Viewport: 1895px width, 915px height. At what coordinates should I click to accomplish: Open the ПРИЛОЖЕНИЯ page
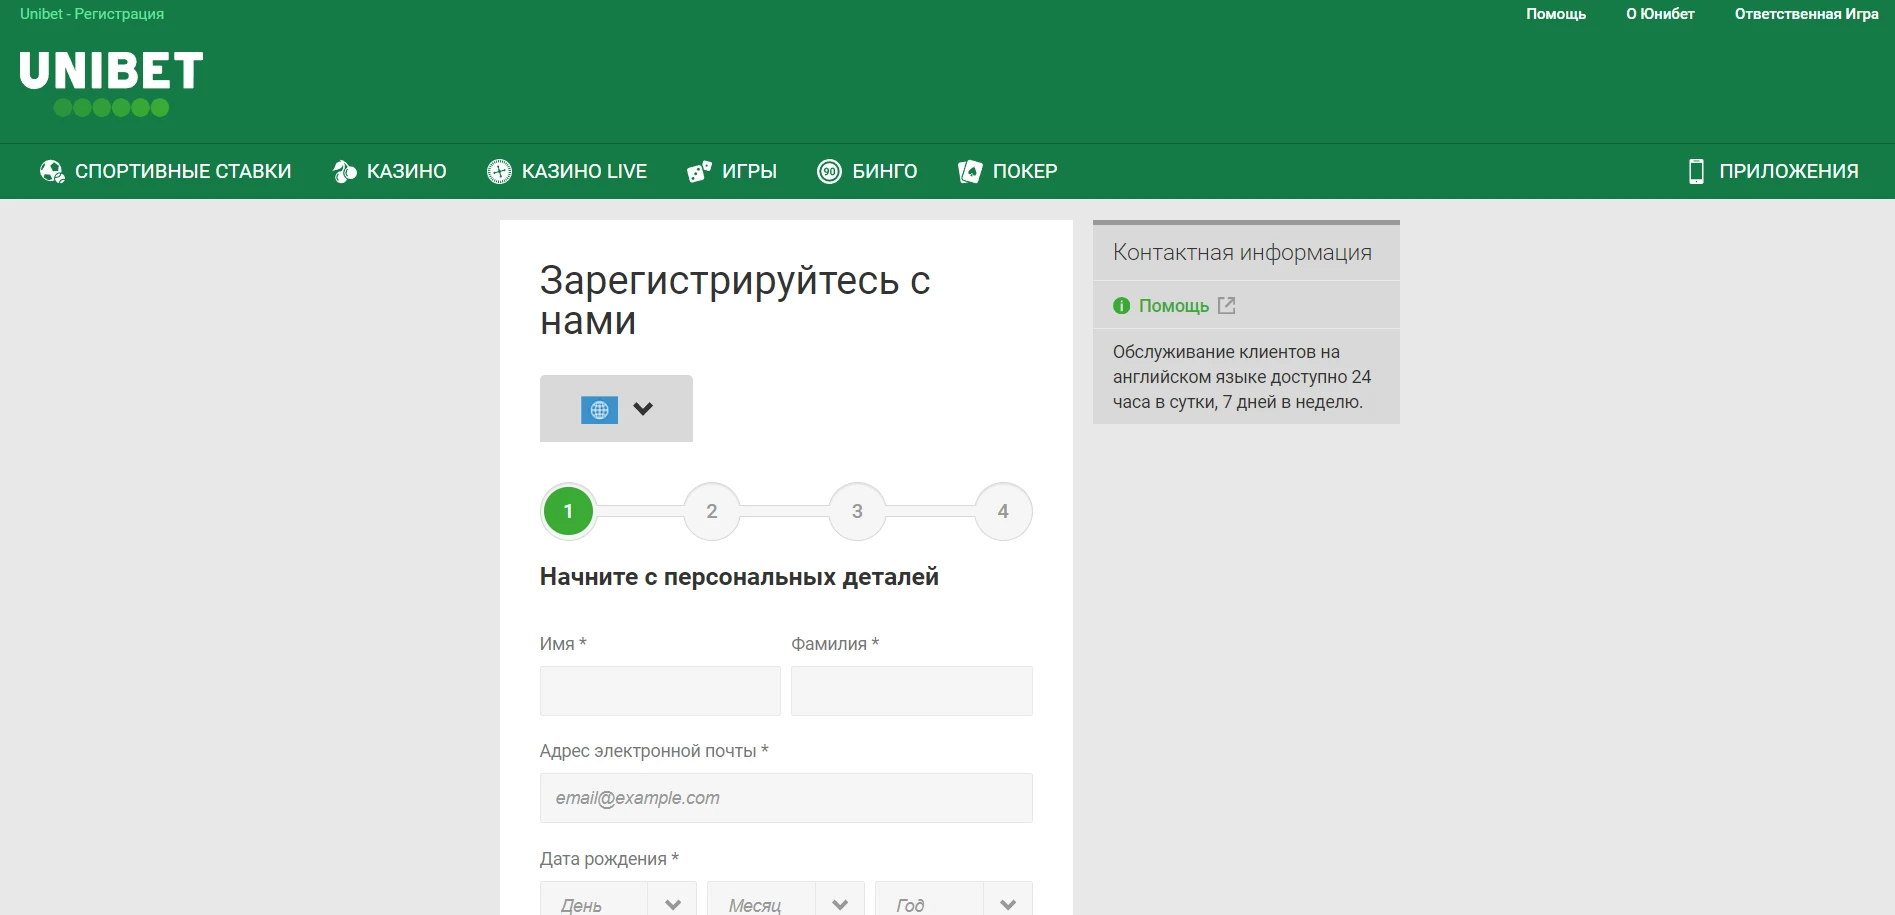tap(1789, 172)
